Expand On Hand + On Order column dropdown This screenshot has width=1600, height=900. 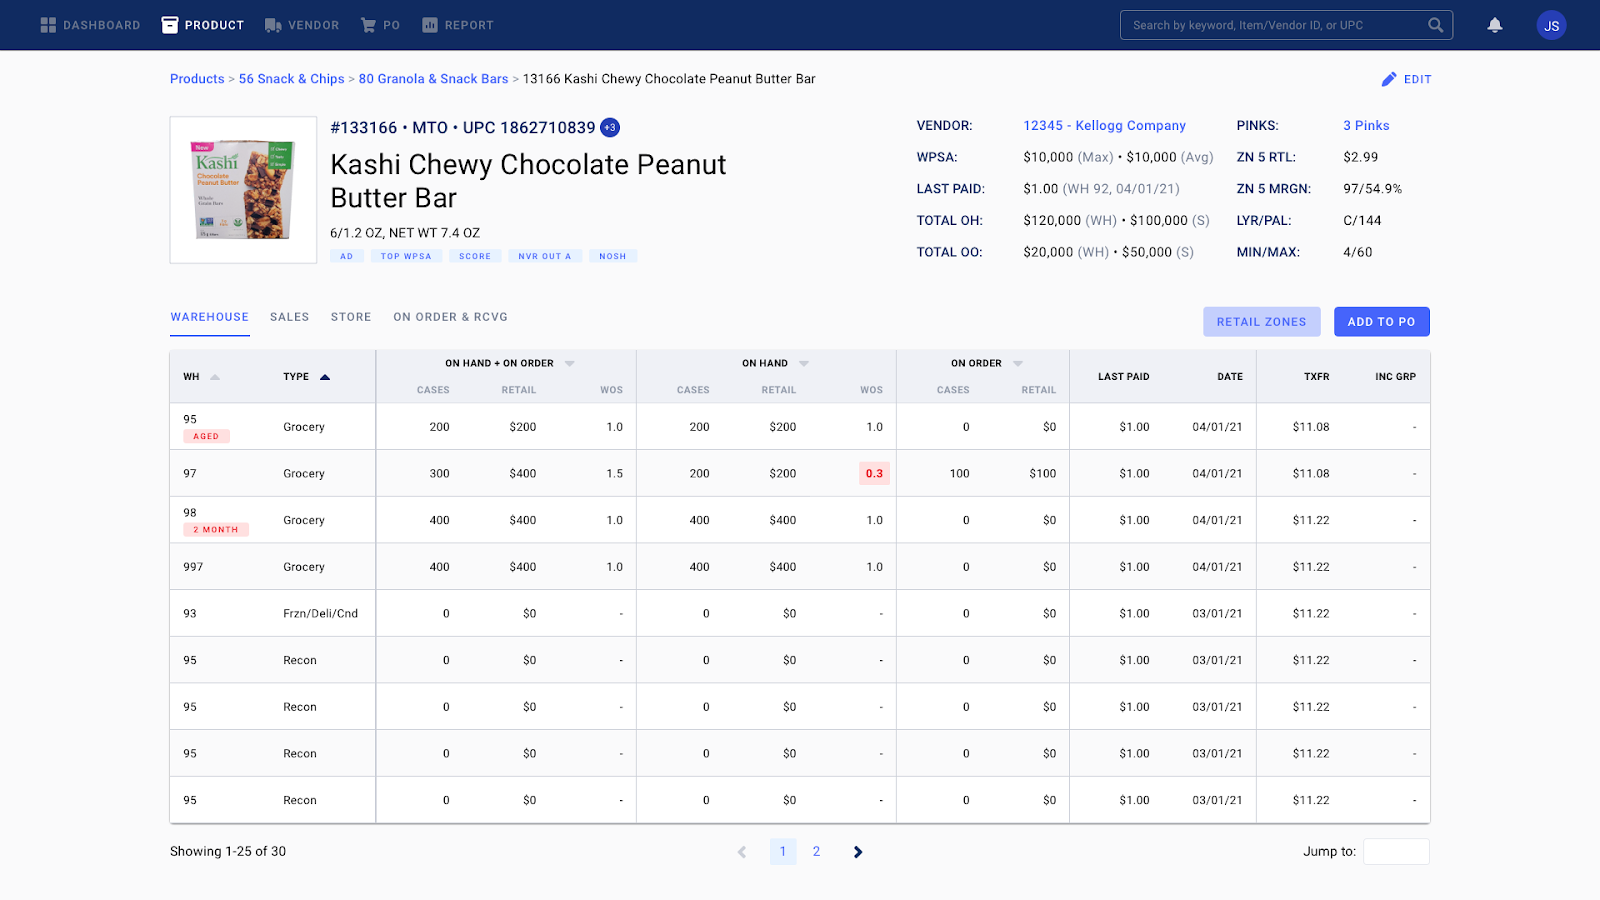click(x=570, y=363)
